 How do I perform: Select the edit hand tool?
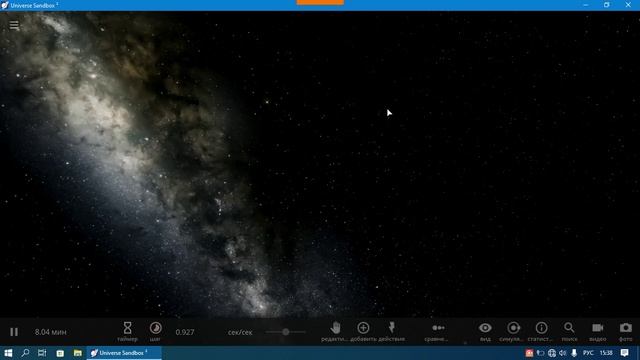point(335,331)
